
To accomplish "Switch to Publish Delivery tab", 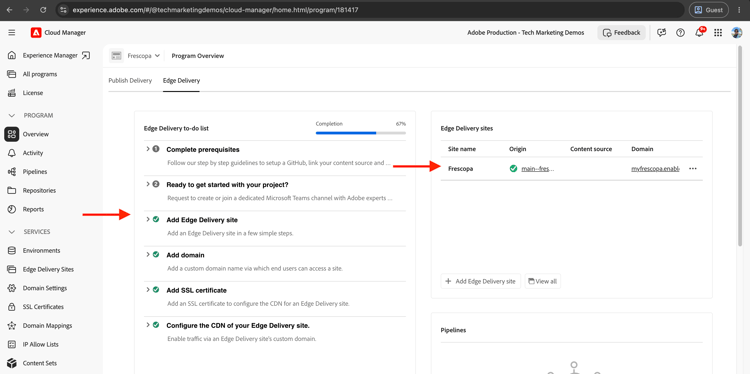I will click(130, 80).
